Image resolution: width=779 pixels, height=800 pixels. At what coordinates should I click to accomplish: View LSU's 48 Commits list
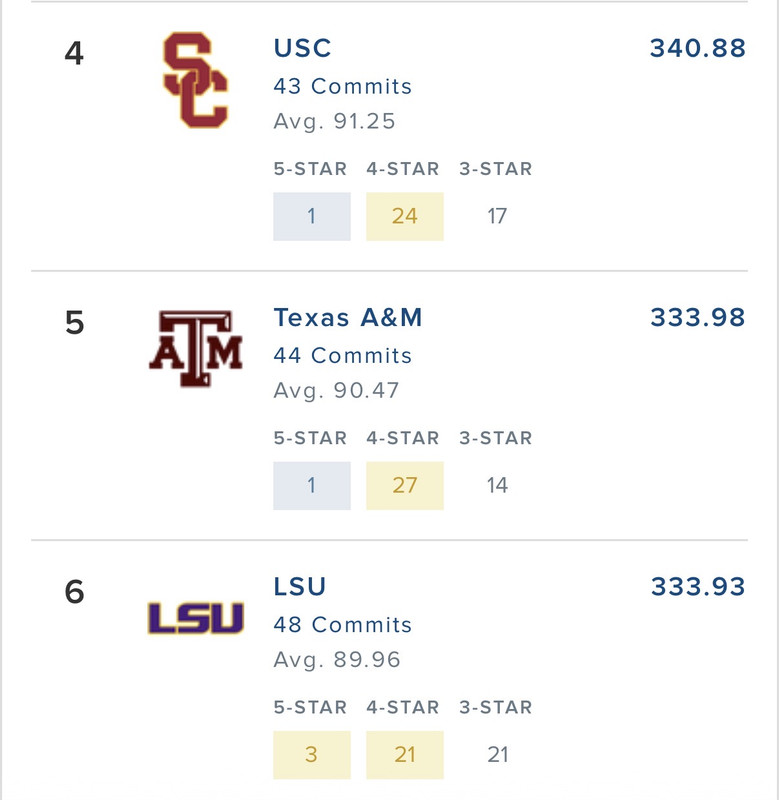pos(342,625)
